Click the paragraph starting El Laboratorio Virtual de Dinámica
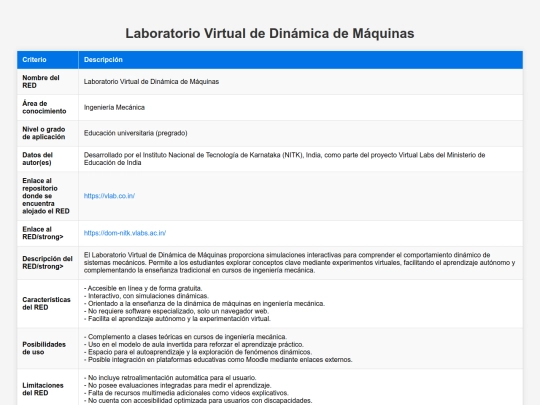Image resolution: width=540 pixels, height=405 pixels. pyautogui.click(x=299, y=263)
